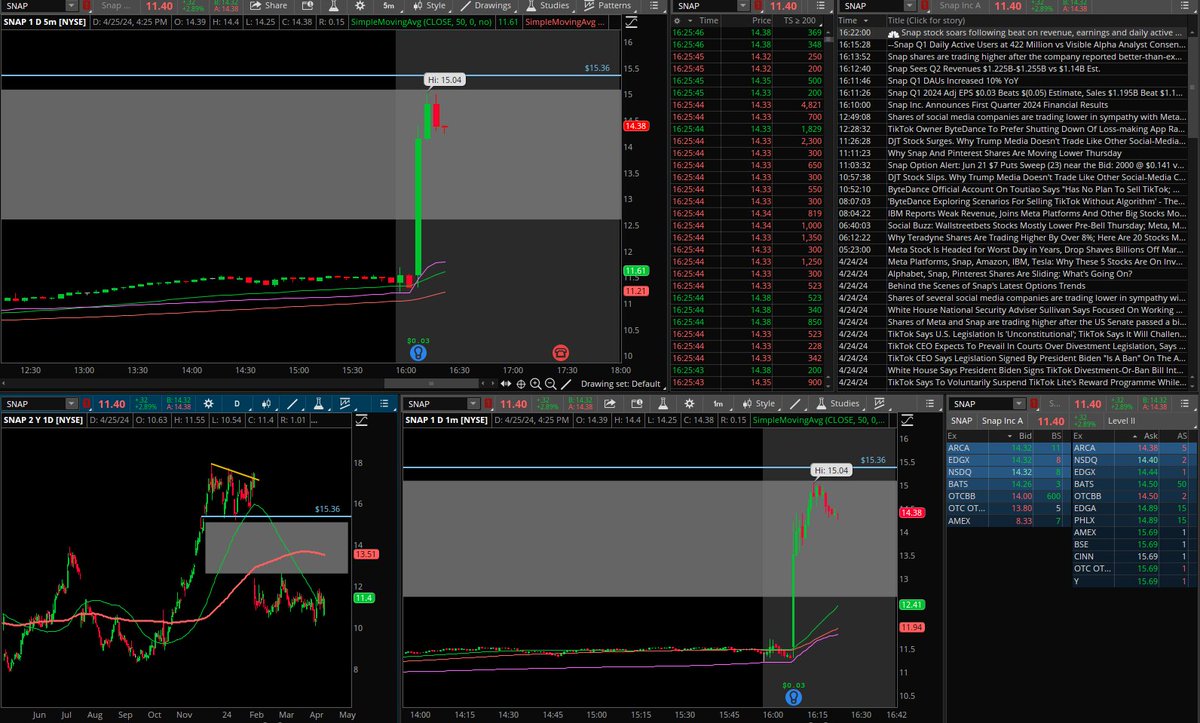Expand symbol dropdown in the top chart

tap(71, 6)
